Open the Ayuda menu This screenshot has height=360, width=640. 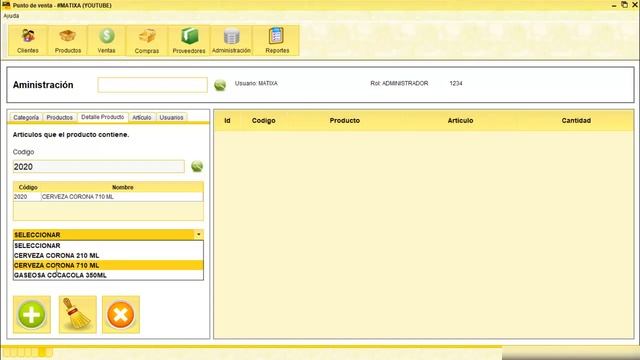tap(11, 16)
